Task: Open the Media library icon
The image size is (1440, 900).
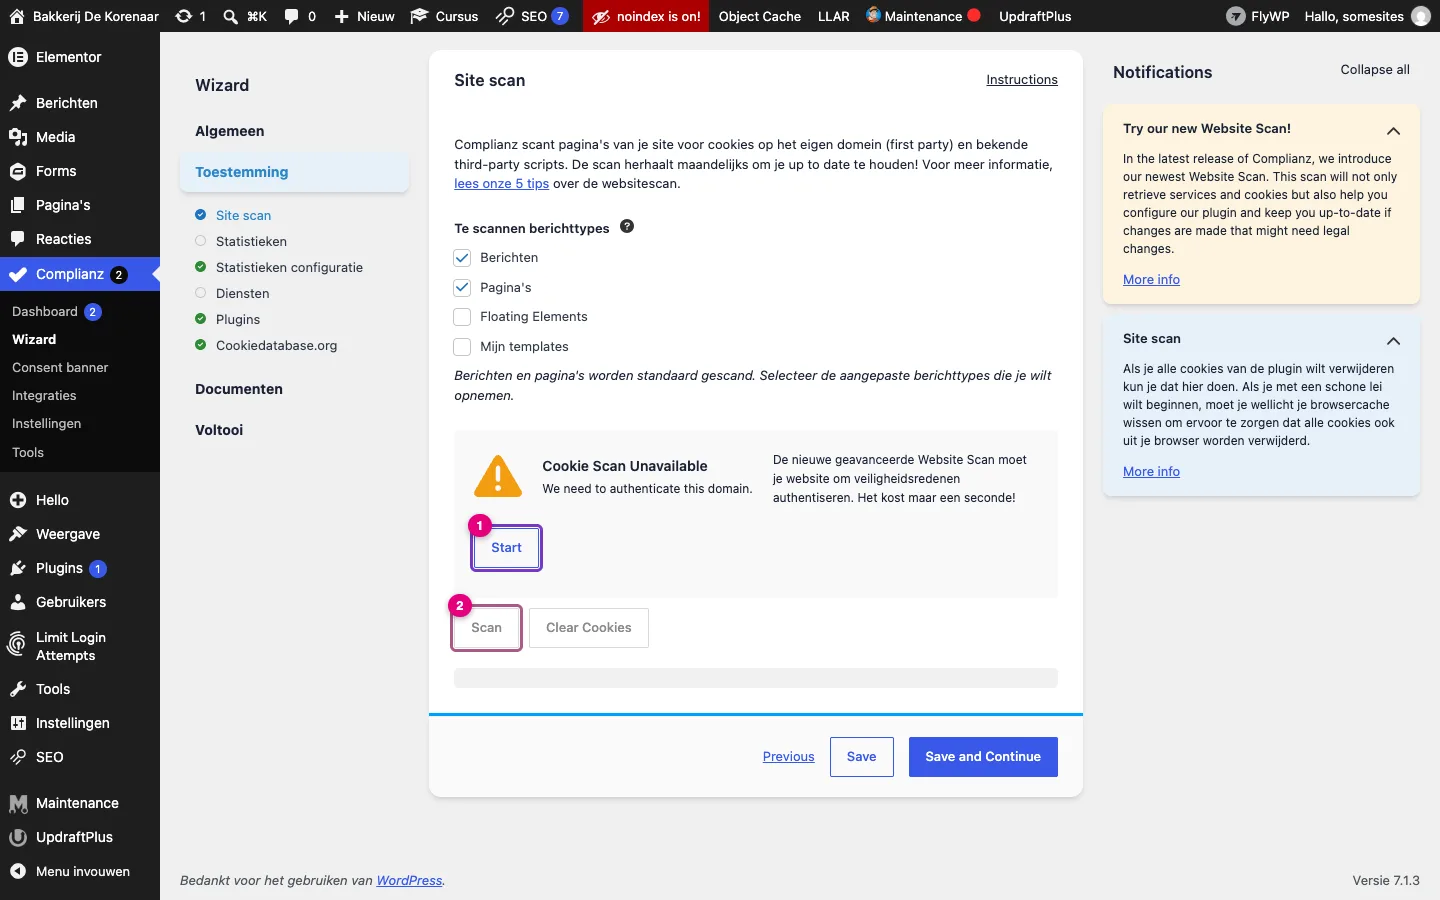Action: coord(18,137)
